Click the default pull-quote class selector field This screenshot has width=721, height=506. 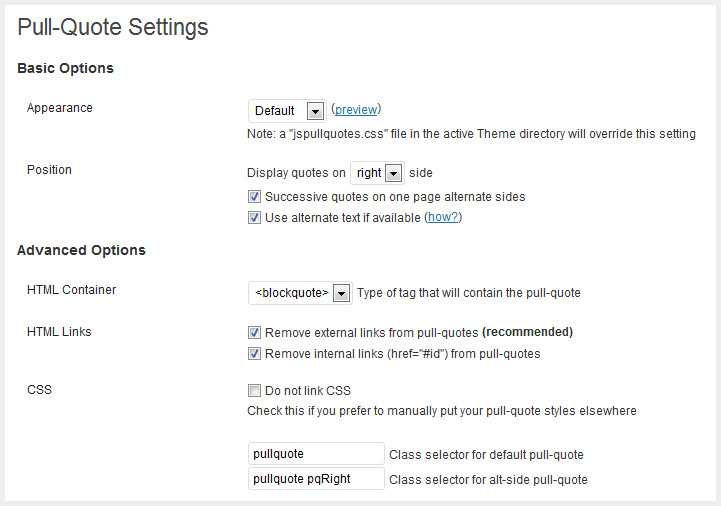pos(316,454)
